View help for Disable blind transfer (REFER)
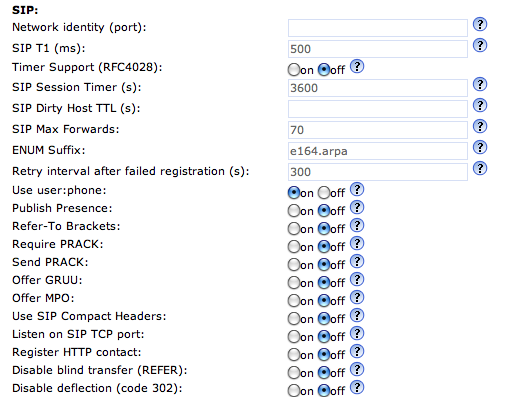 point(357,369)
